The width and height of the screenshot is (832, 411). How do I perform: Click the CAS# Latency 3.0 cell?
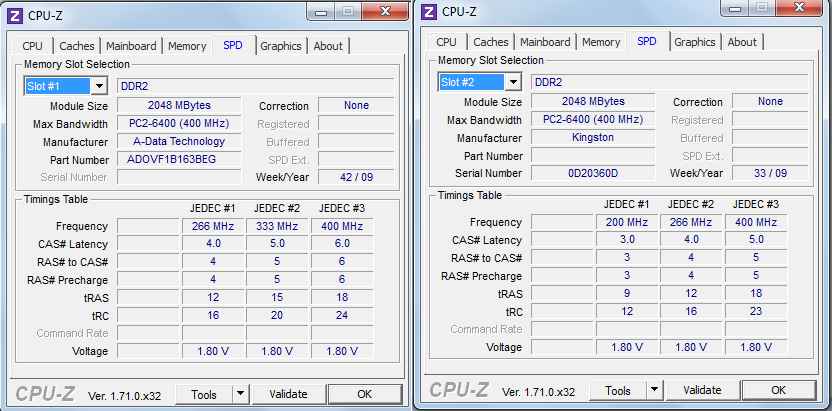pos(627,240)
